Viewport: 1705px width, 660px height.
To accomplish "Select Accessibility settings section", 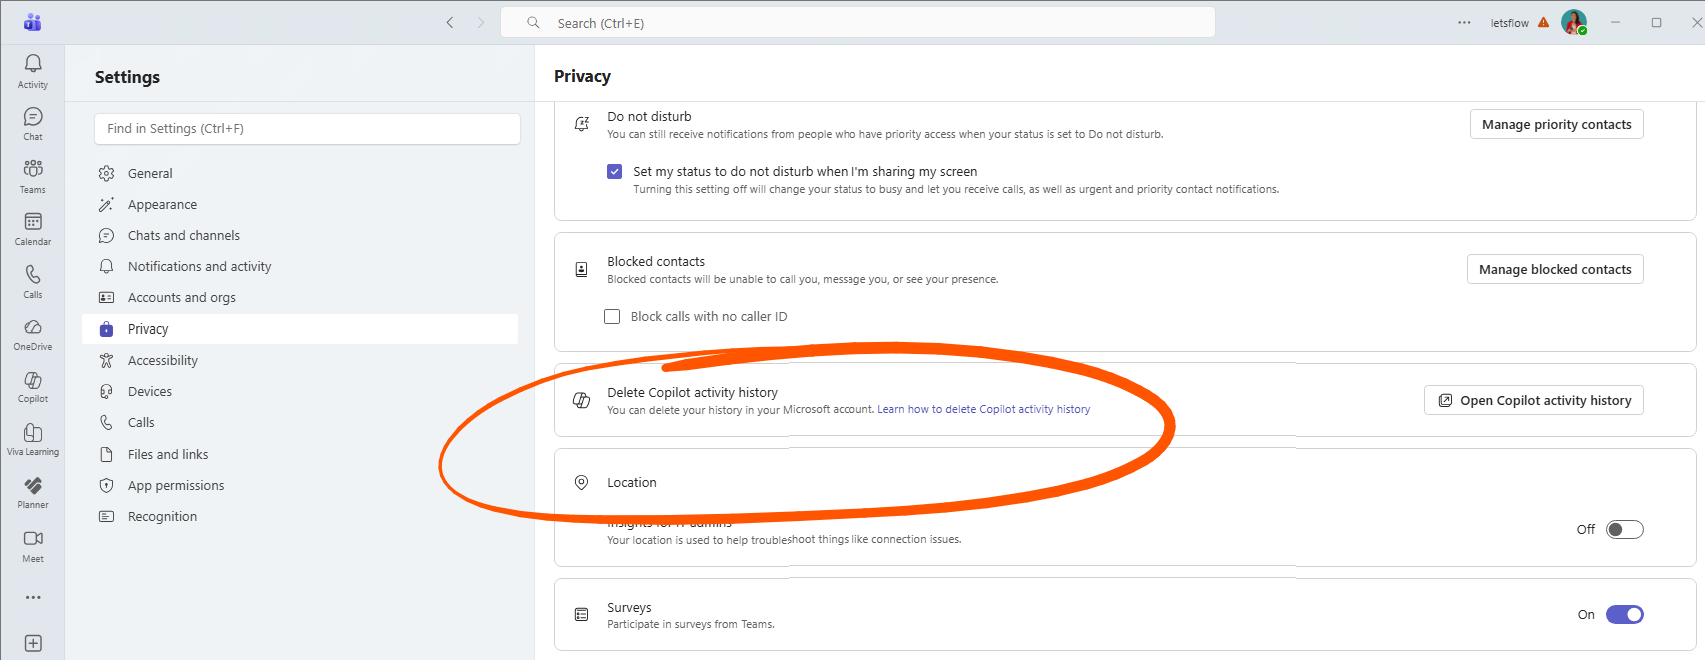I will [x=162, y=361].
